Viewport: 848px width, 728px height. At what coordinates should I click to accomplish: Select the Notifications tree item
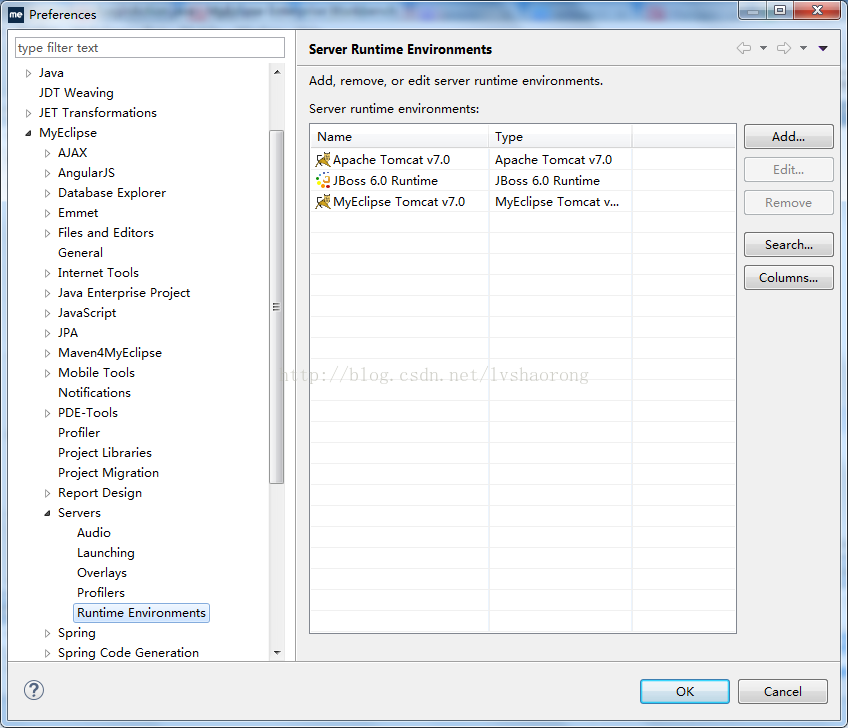(94, 393)
